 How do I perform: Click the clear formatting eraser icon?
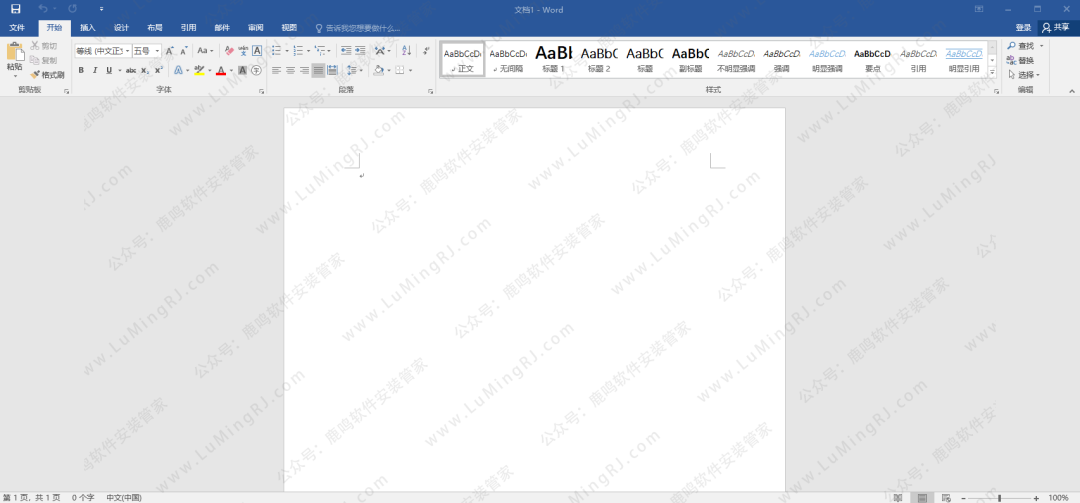229,50
